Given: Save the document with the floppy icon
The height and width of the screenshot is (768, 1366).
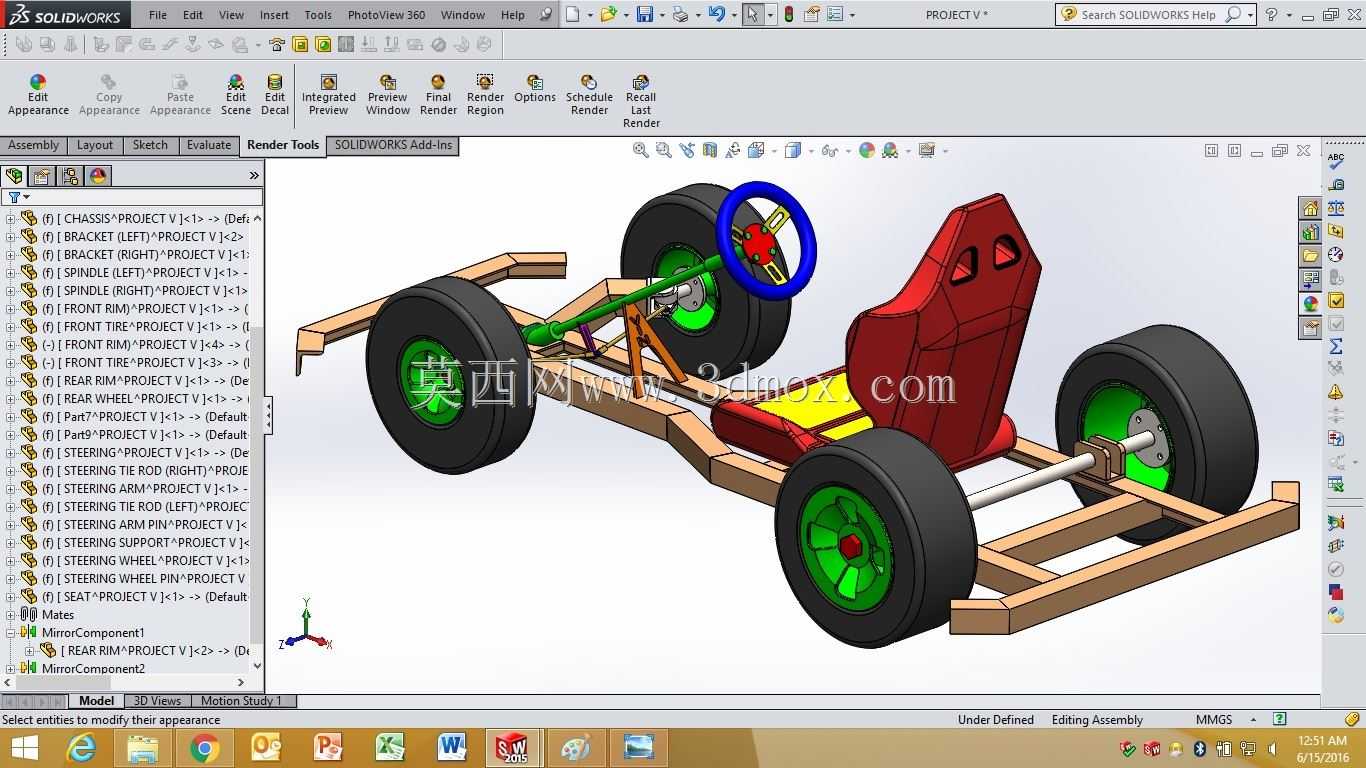Looking at the screenshot, I should 645,14.
